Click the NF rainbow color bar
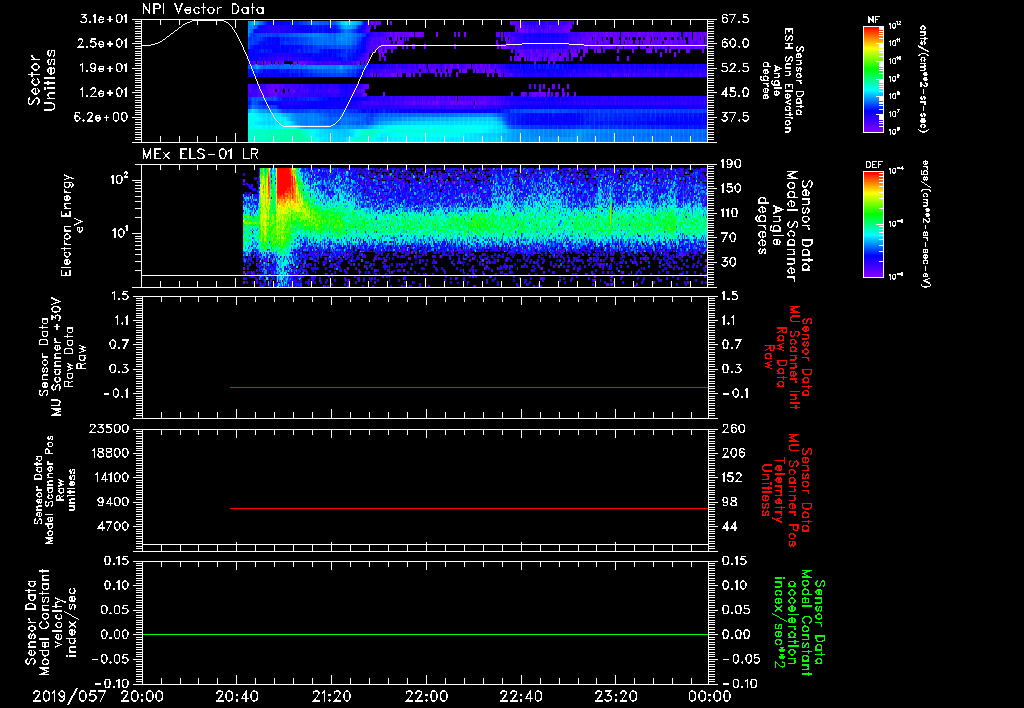Viewport: 1024px width, 708px height. click(873, 78)
